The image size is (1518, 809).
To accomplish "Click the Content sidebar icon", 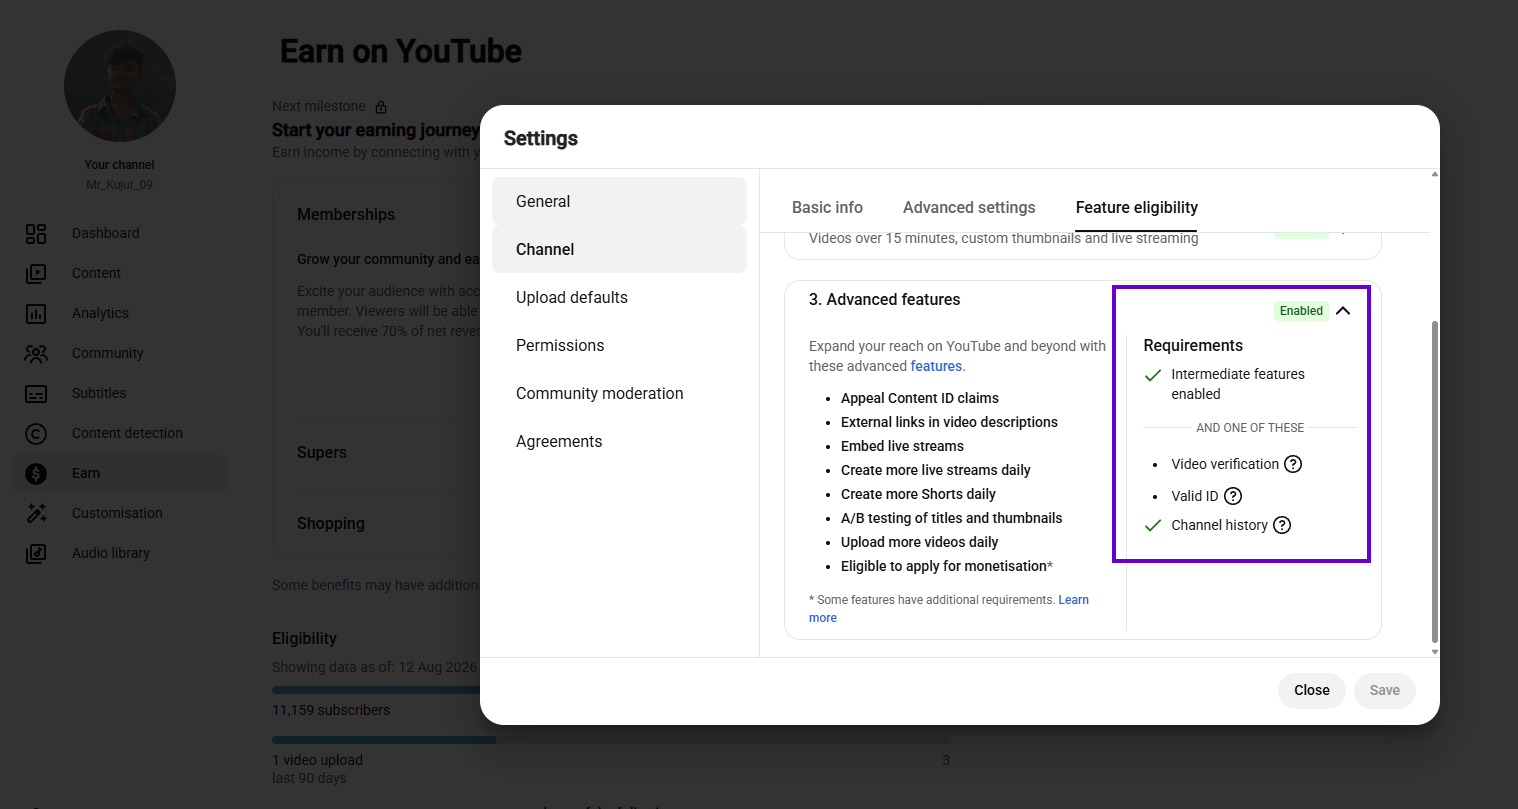I will pyautogui.click(x=36, y=273).
